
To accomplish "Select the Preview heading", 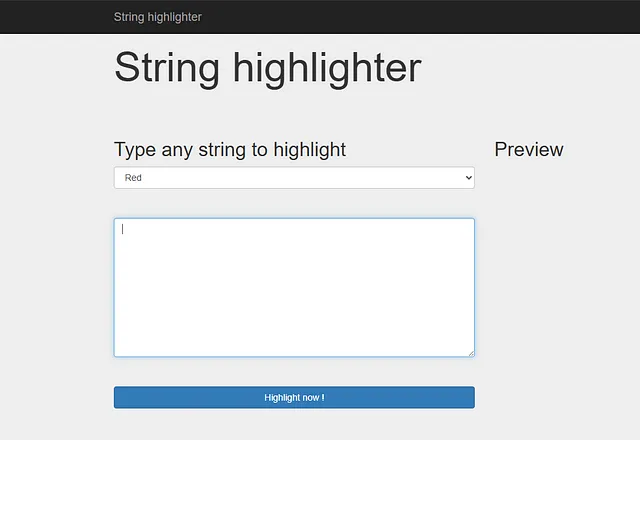I will tap(529, 149).
